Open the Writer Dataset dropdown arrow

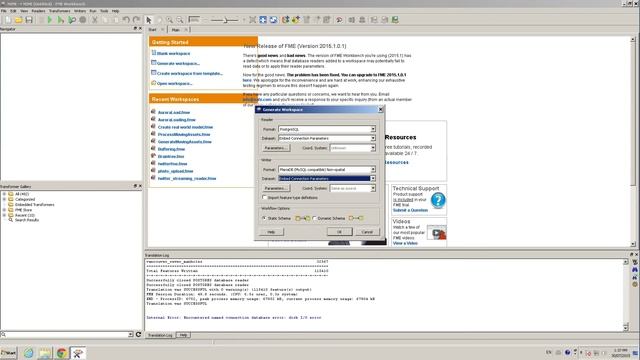pyautogui.click(x=373, y=178)
